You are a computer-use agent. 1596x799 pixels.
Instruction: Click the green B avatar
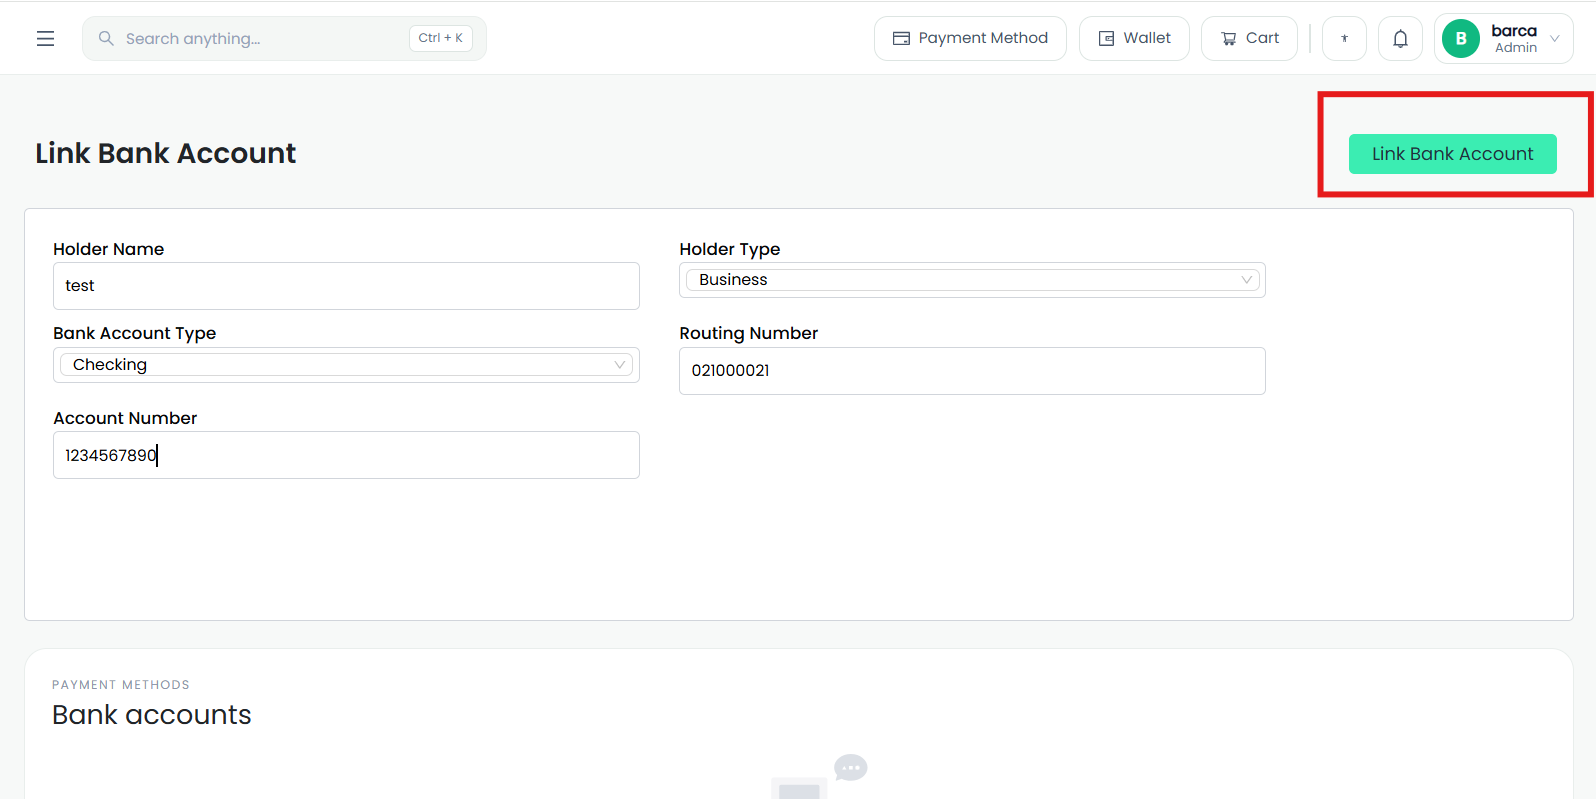[x=1461, y=39]
